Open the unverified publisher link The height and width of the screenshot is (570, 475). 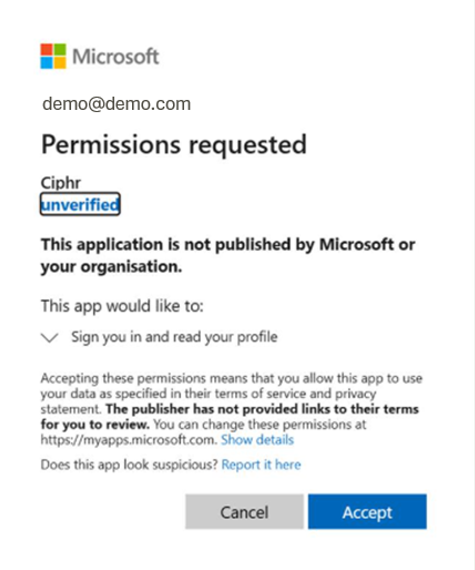pos(80,205)
